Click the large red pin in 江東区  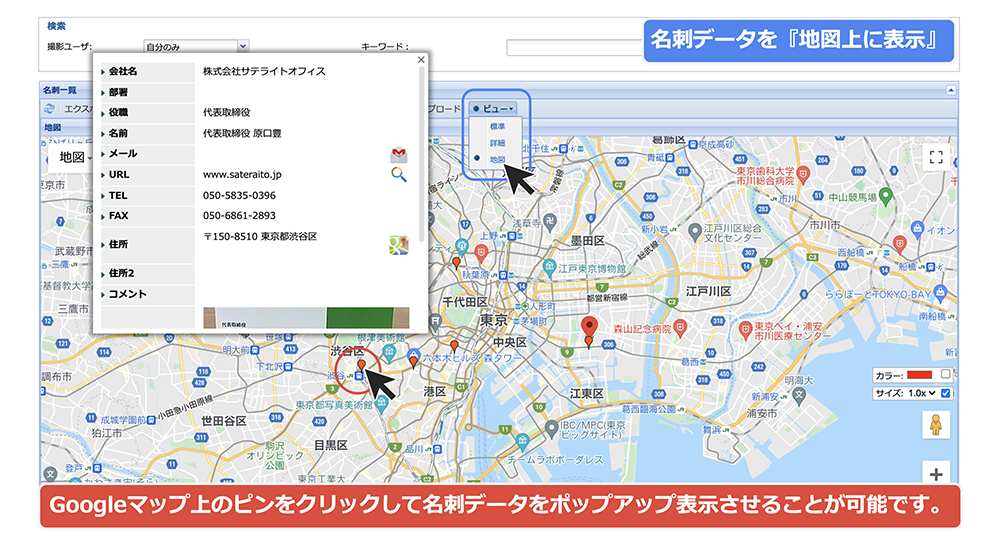point(589,326)
